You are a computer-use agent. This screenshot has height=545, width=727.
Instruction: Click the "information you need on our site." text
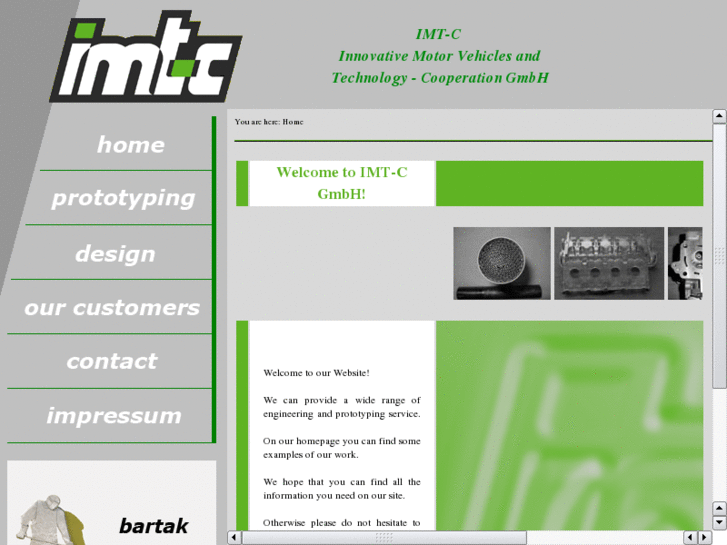(334, 496)
